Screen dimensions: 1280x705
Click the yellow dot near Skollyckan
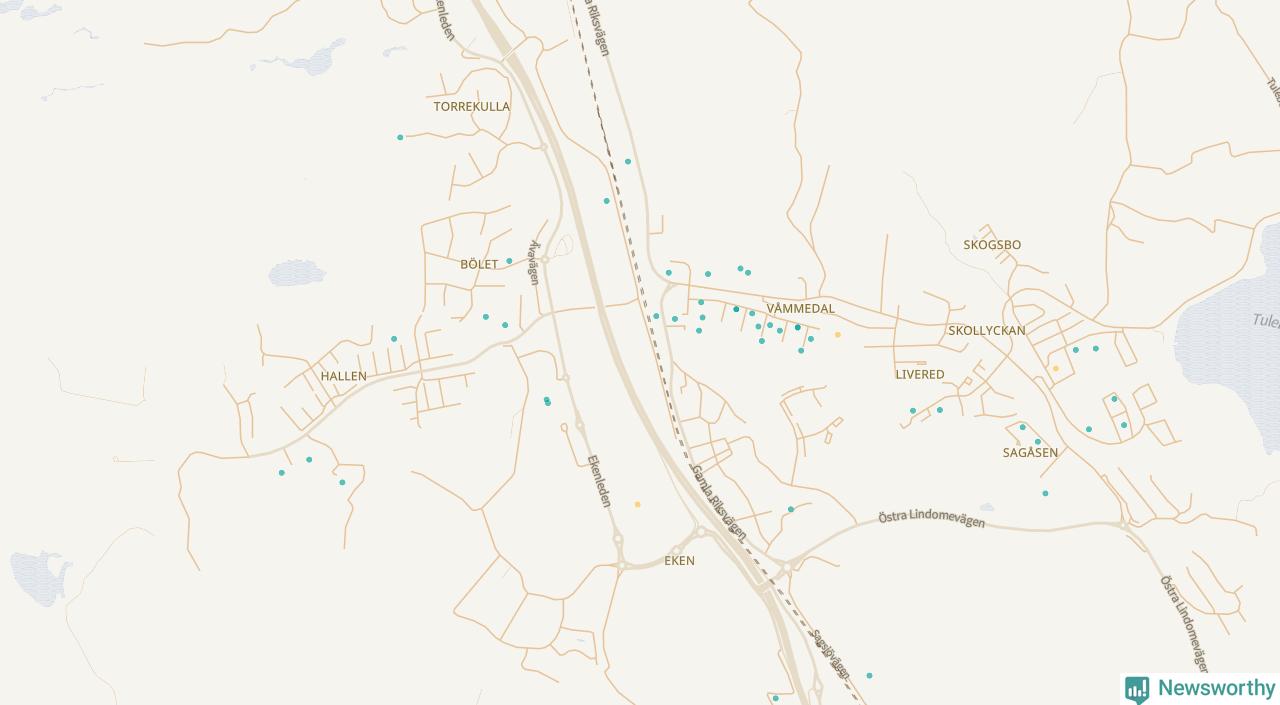tap(1055, 369)
